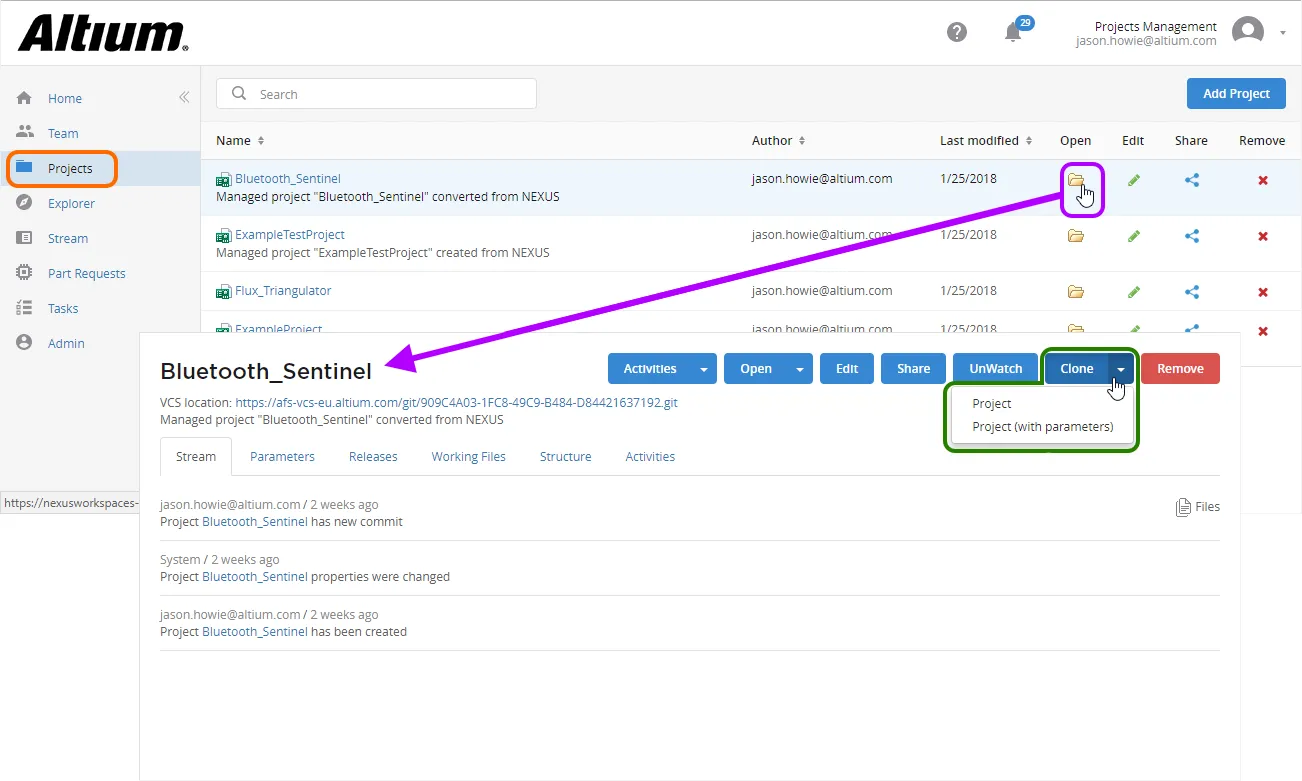Image resolution: width=1302 pixels, height=781 pixels.
Task: Click the blue Share button in project detail
Action: coord(913,368)
